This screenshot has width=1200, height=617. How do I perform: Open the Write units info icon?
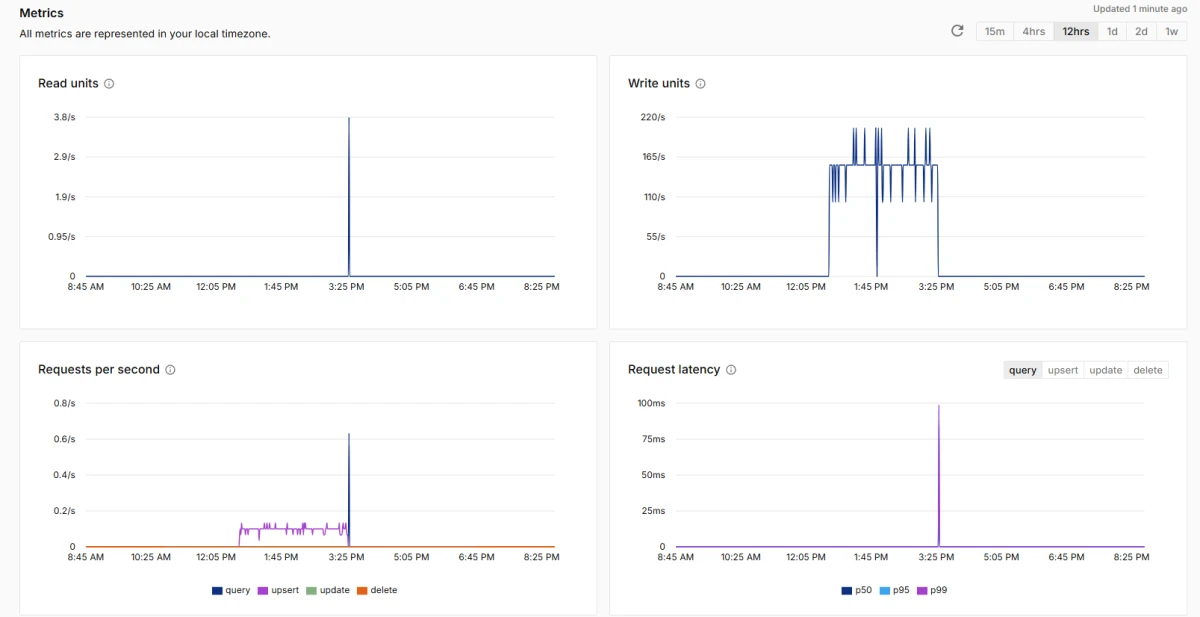click(x=700, y=84)
